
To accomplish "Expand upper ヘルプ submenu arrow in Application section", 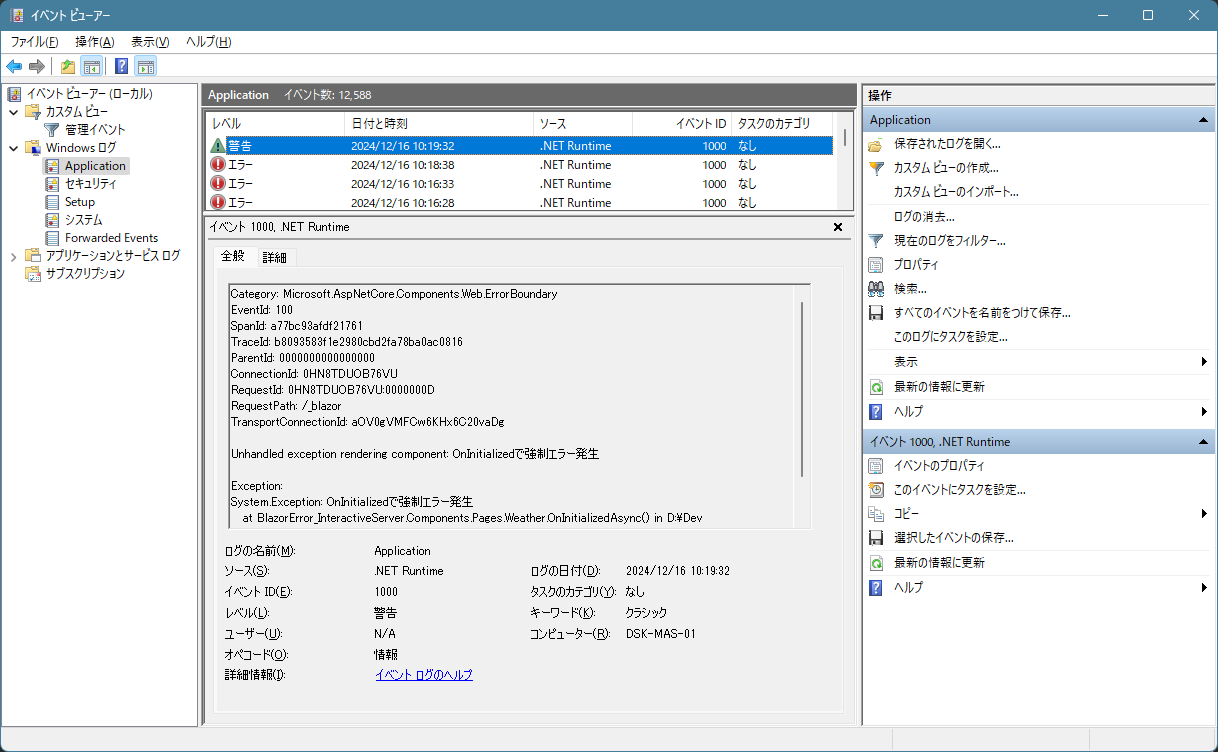I will coord(1204,411).
